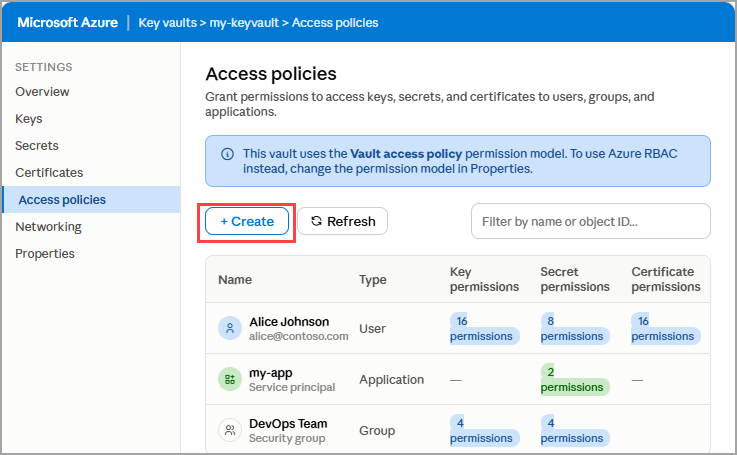Image resolution: width=737 pixels, height=455 pixels.
Task: Click the Microsoft Azure logo text
Action: (x=68, y=23)
